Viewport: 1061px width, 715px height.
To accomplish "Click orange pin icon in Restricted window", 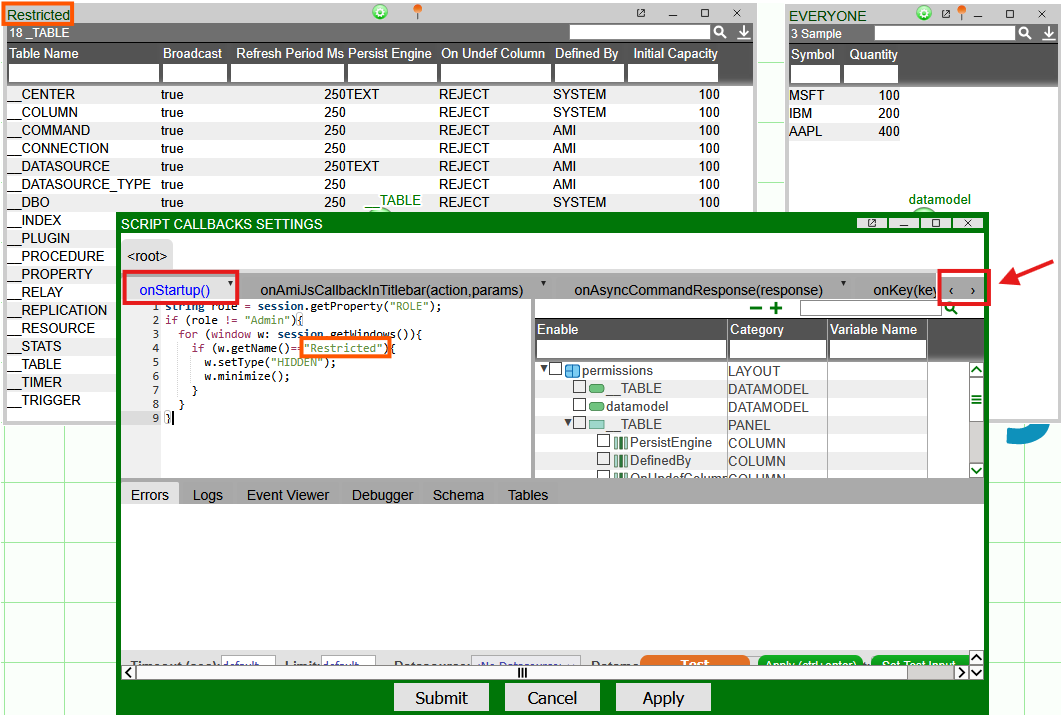I will coord(418,12).
